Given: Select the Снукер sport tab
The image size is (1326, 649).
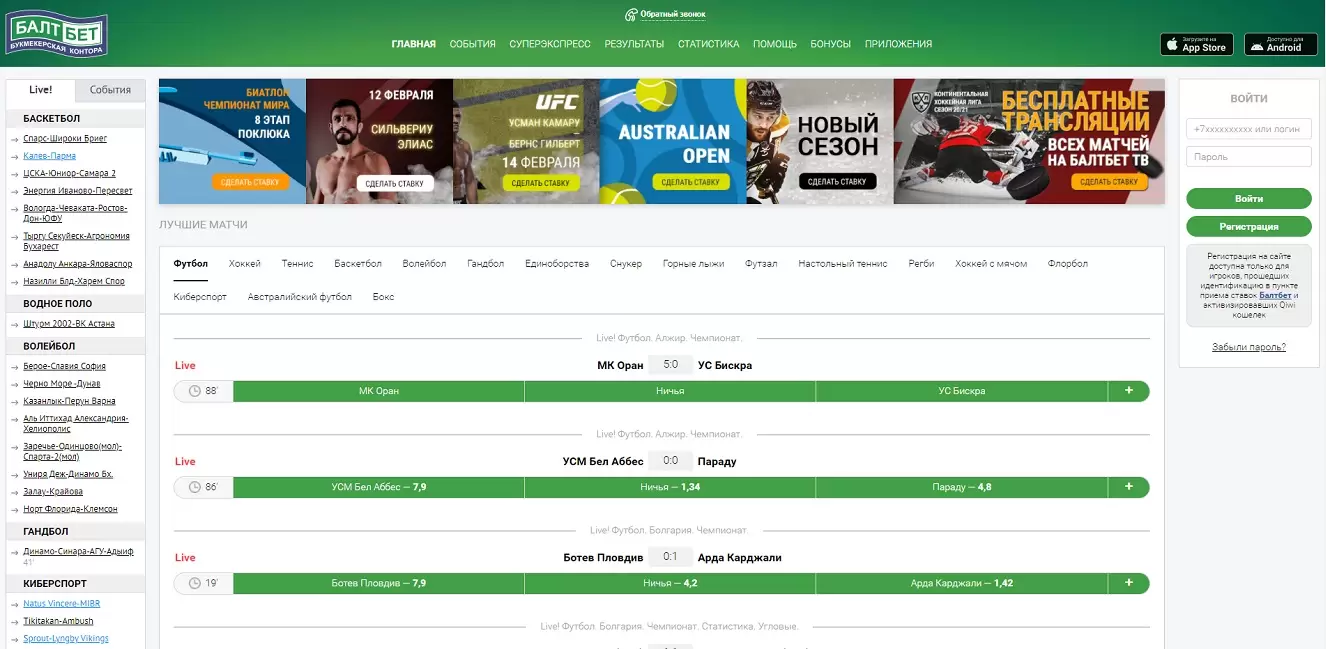Looking at the screenshot, I should click(626, 264).
